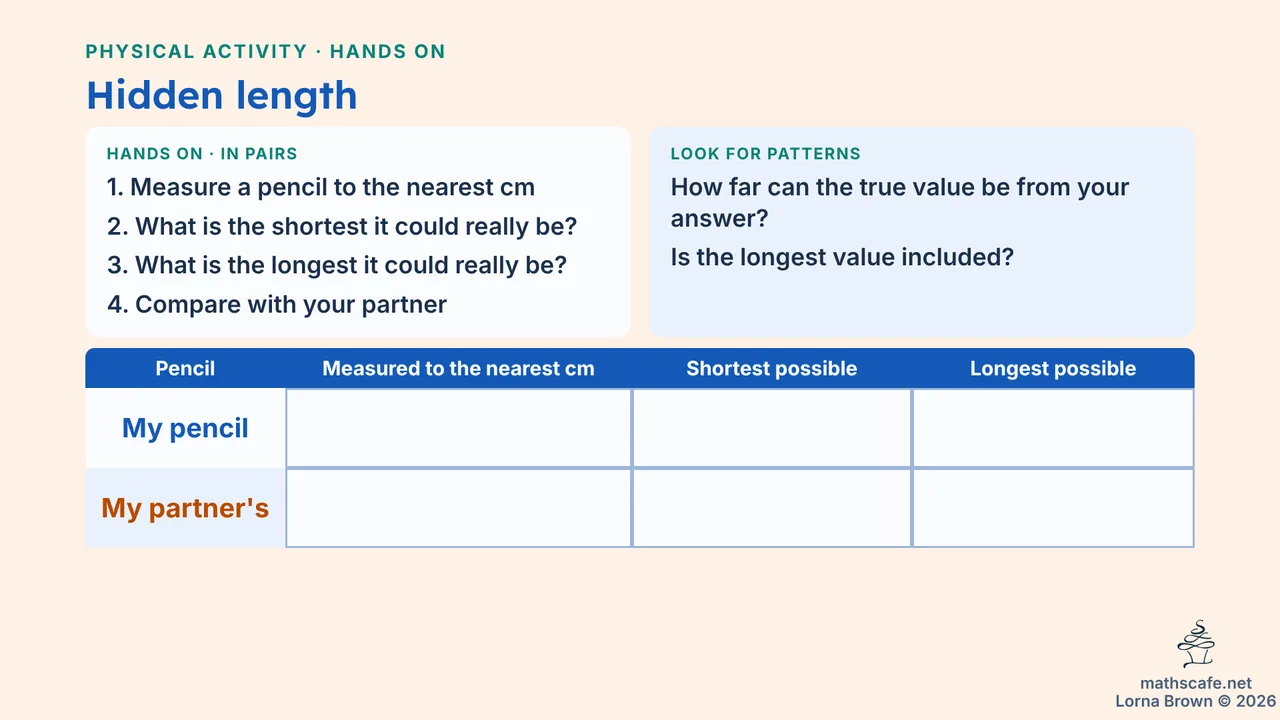Viewport: 1280px width, 720px height.
Task: Click the My partner's row label
Action: tap(185, 508)
